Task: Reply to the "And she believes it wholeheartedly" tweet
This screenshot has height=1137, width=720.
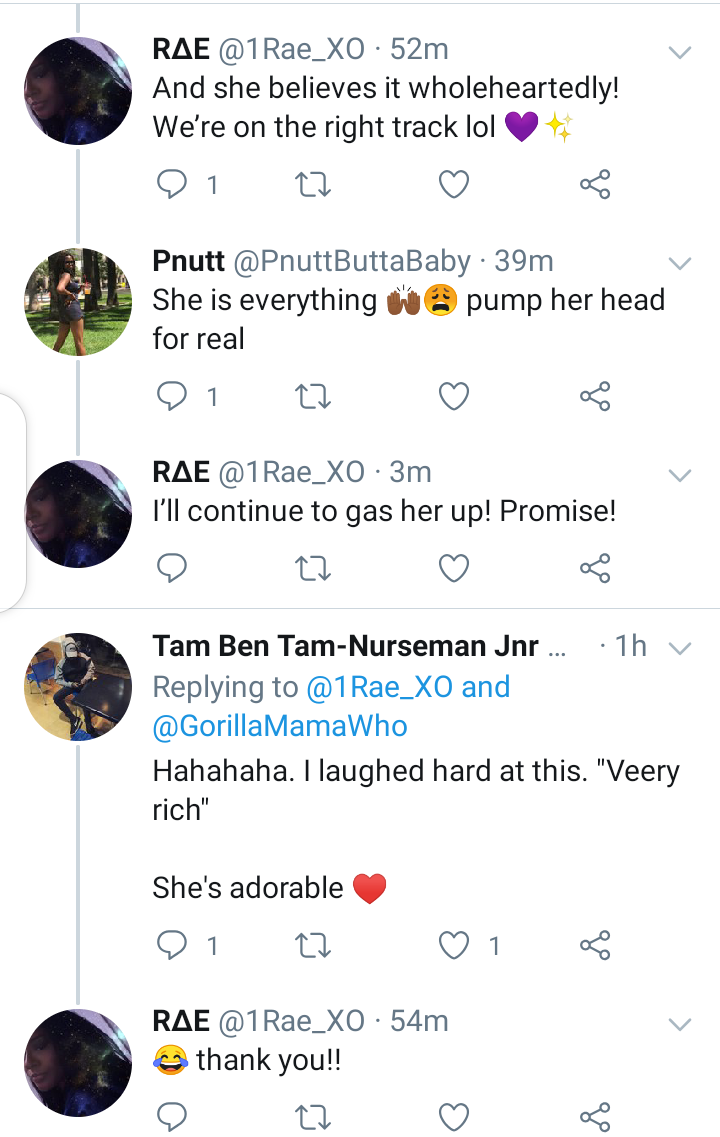Action: [x=173, y=184]
